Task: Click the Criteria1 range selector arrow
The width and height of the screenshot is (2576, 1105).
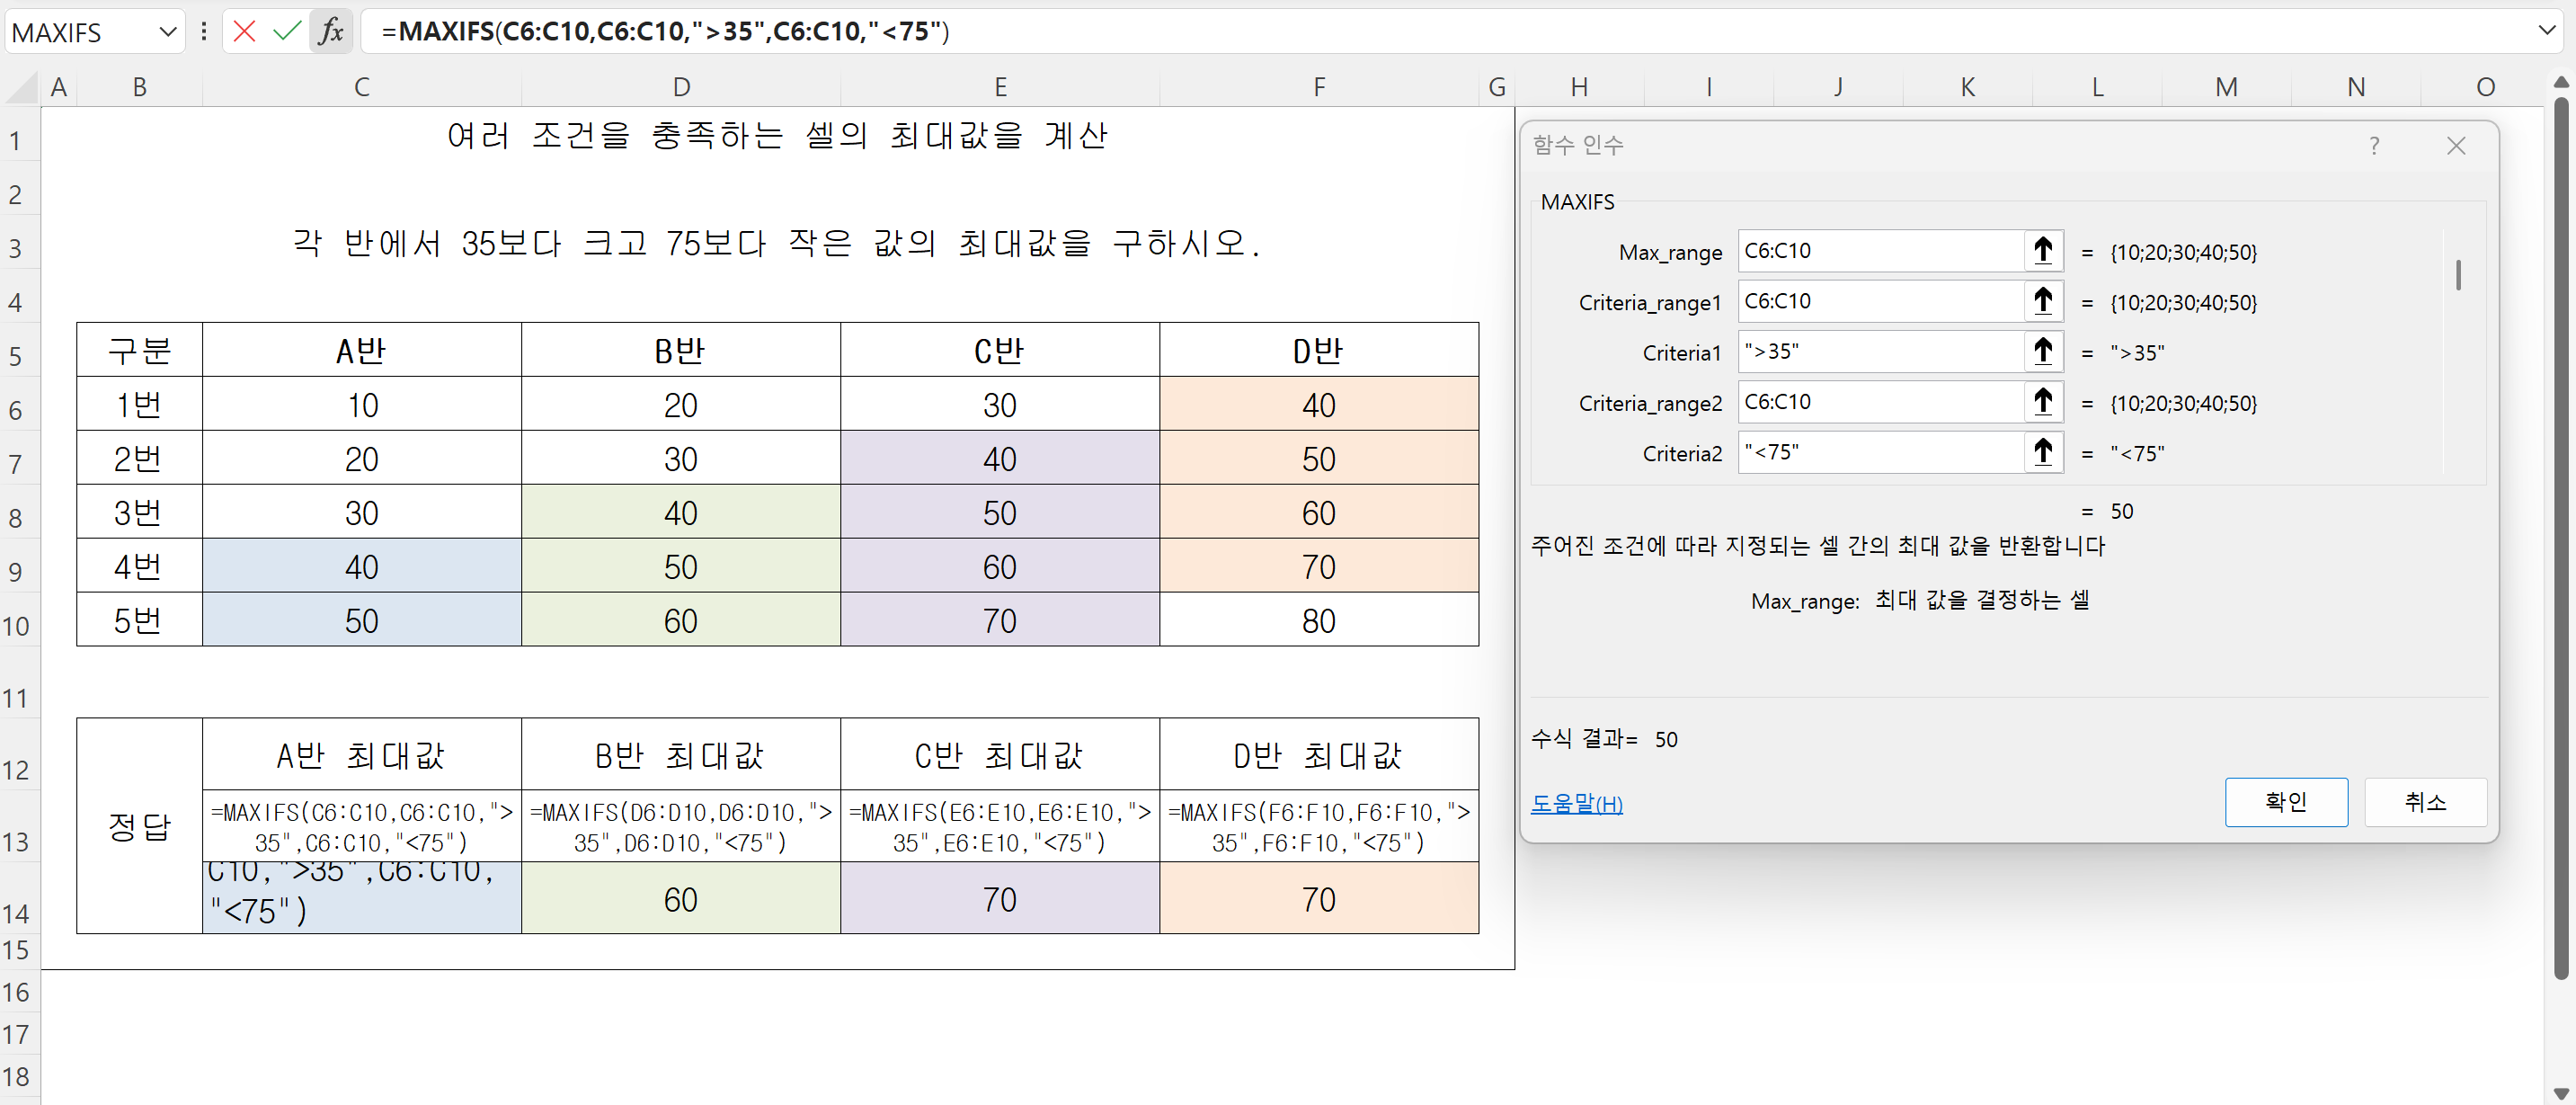Action: [x=2042, y=352]
